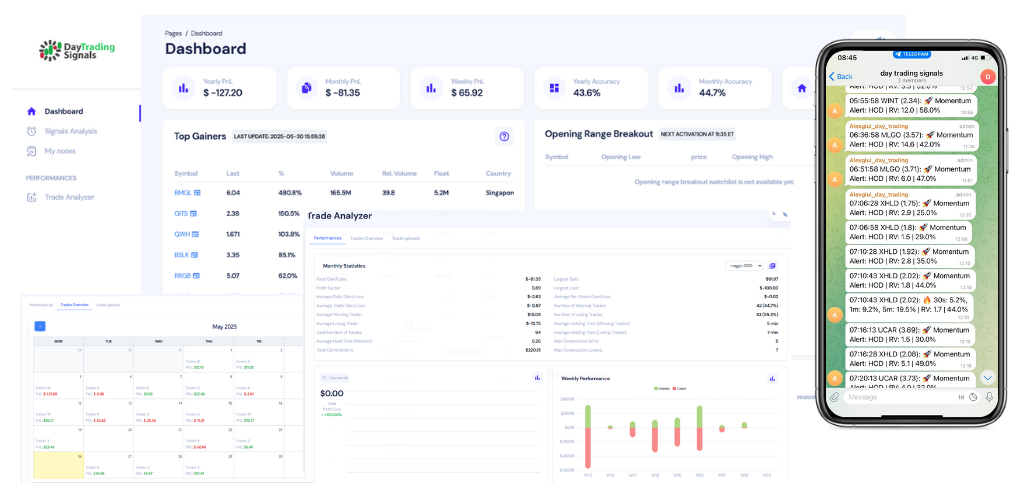Click the BMGL symbol link
Screen dimensions: 1024x500
(182, 192)
